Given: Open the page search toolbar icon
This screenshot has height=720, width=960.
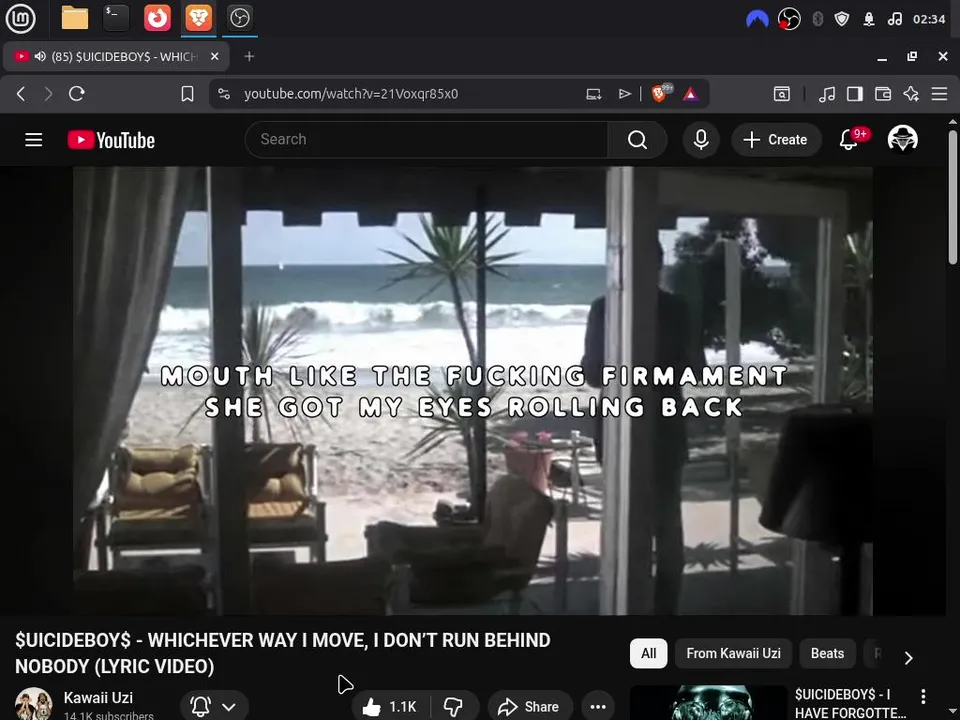Looking at the screenshot, I should [x=782, y=94].
